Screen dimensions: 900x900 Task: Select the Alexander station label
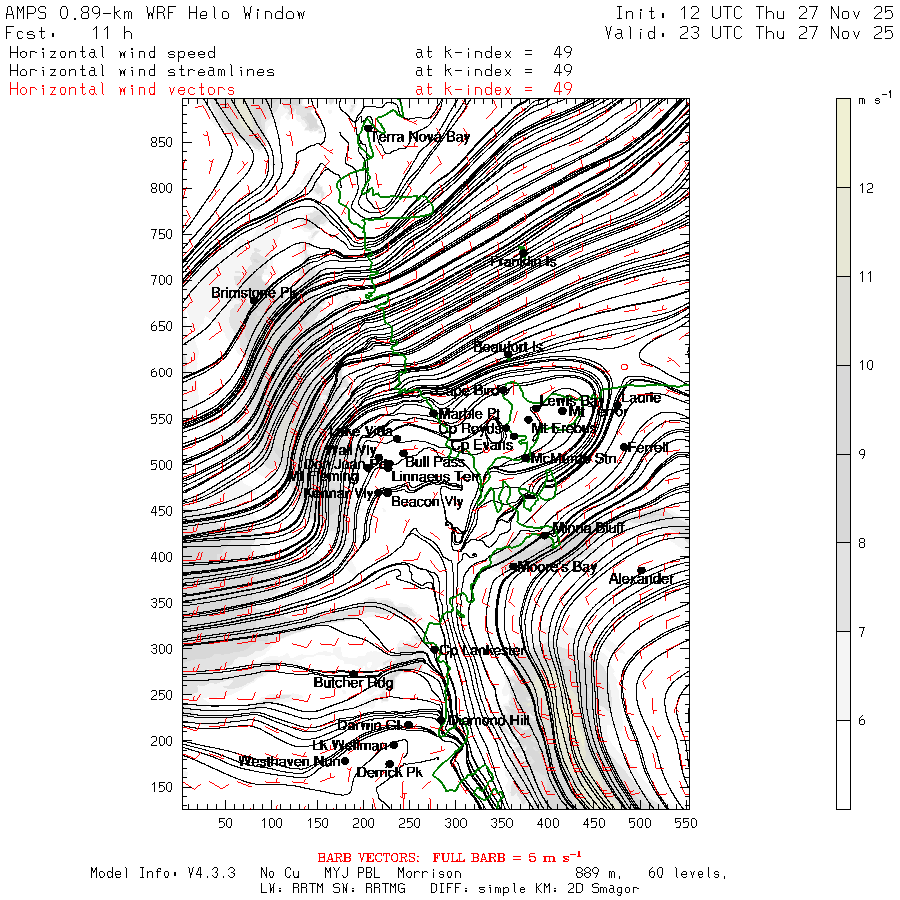tap(641, 579)
